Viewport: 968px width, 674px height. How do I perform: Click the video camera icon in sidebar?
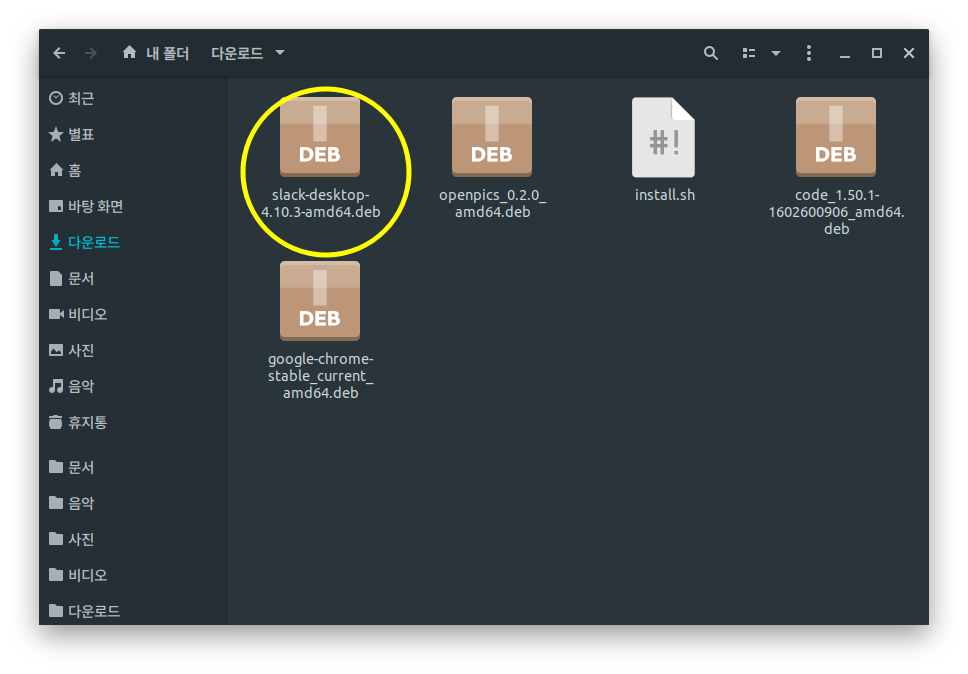(x=56, y=314)
